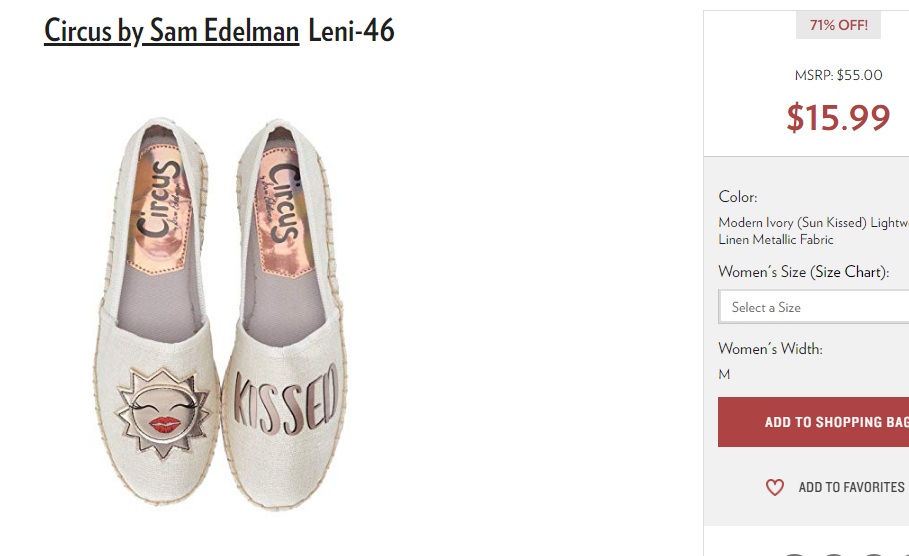Click the KISSED lettering on right shoe

(285, 399)
